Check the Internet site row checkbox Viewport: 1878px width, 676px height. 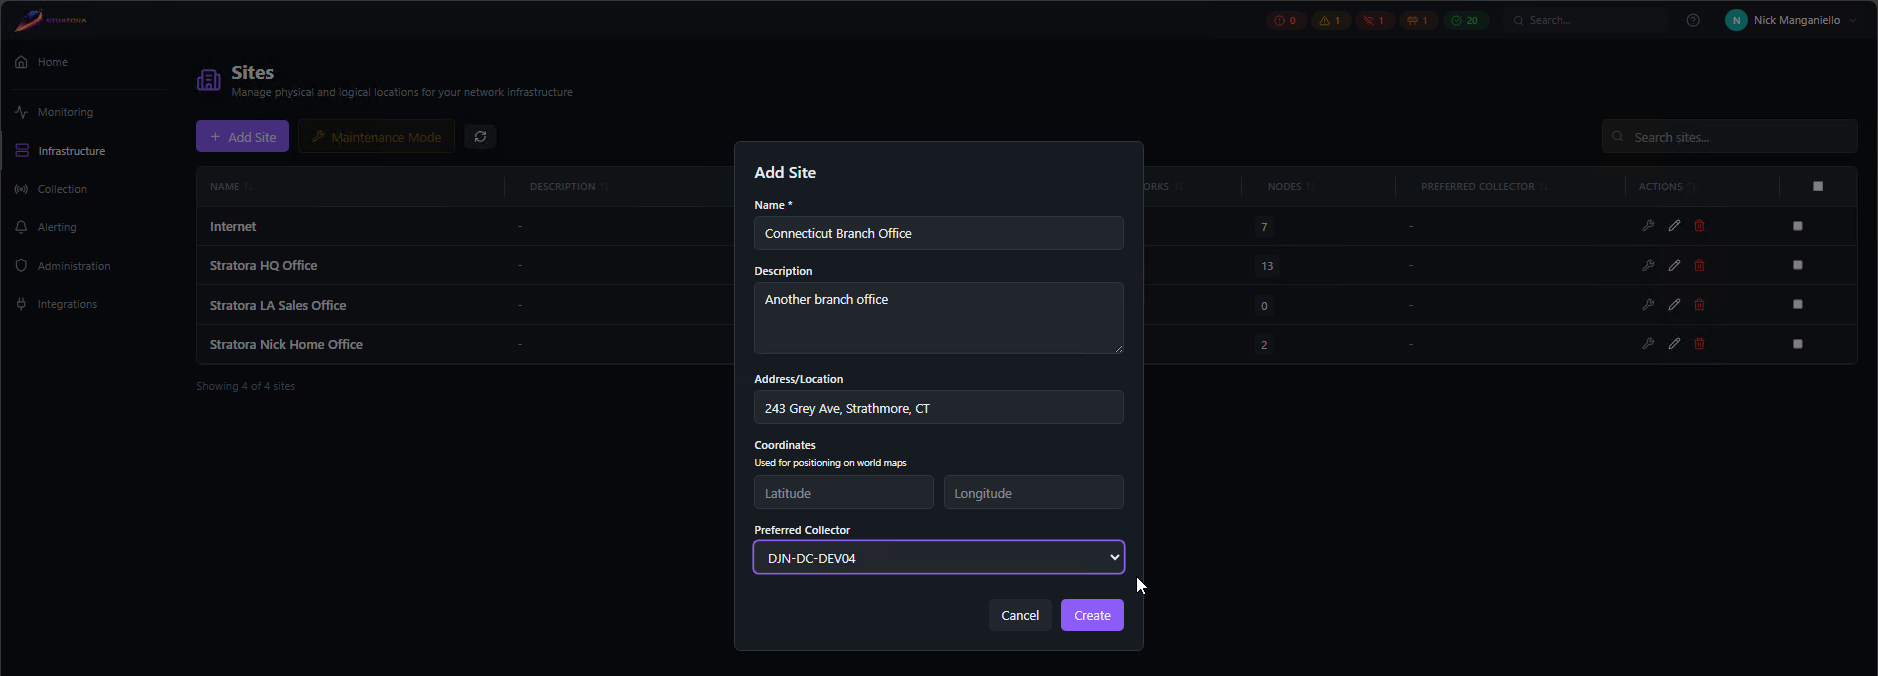[1798, 226]
